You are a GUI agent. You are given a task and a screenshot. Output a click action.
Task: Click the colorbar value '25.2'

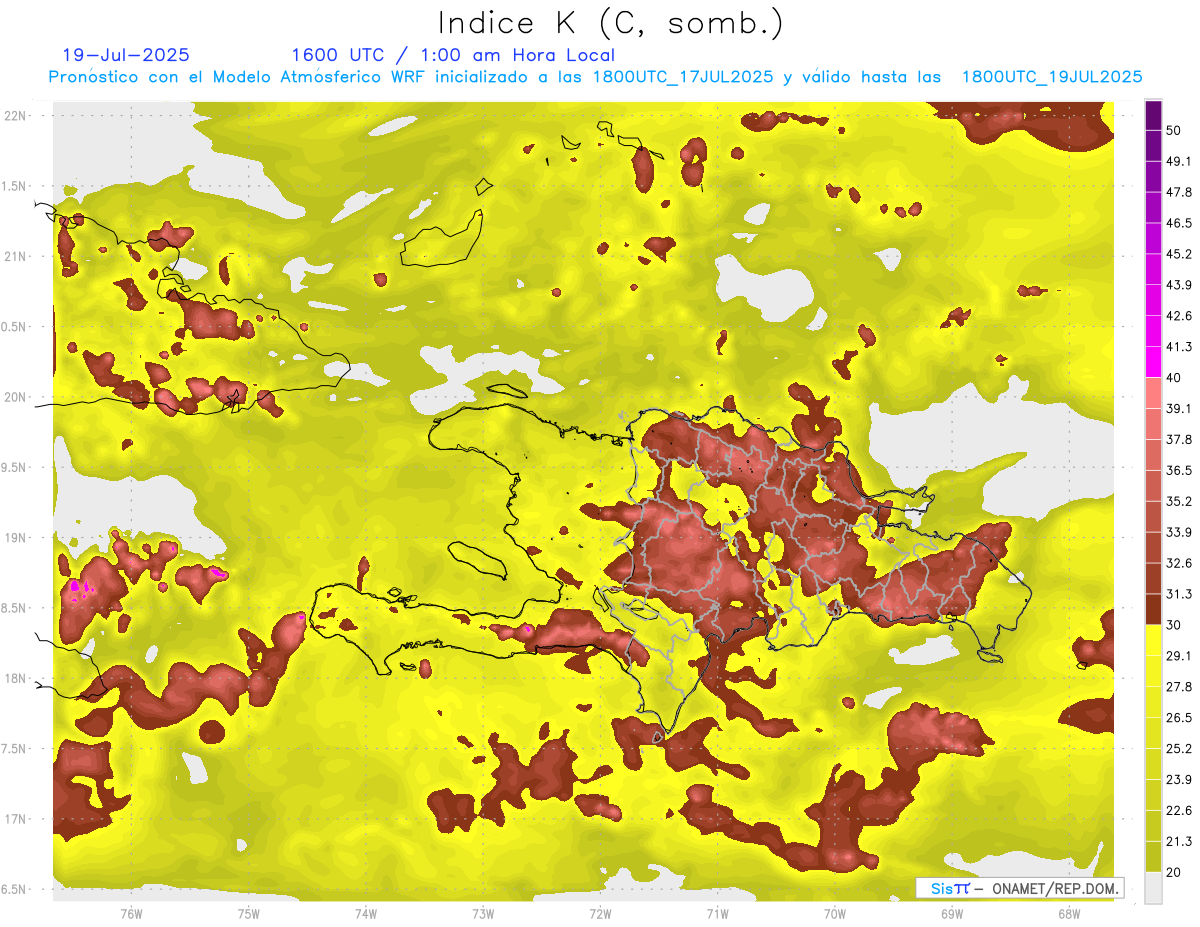[x=1178, y=748]
